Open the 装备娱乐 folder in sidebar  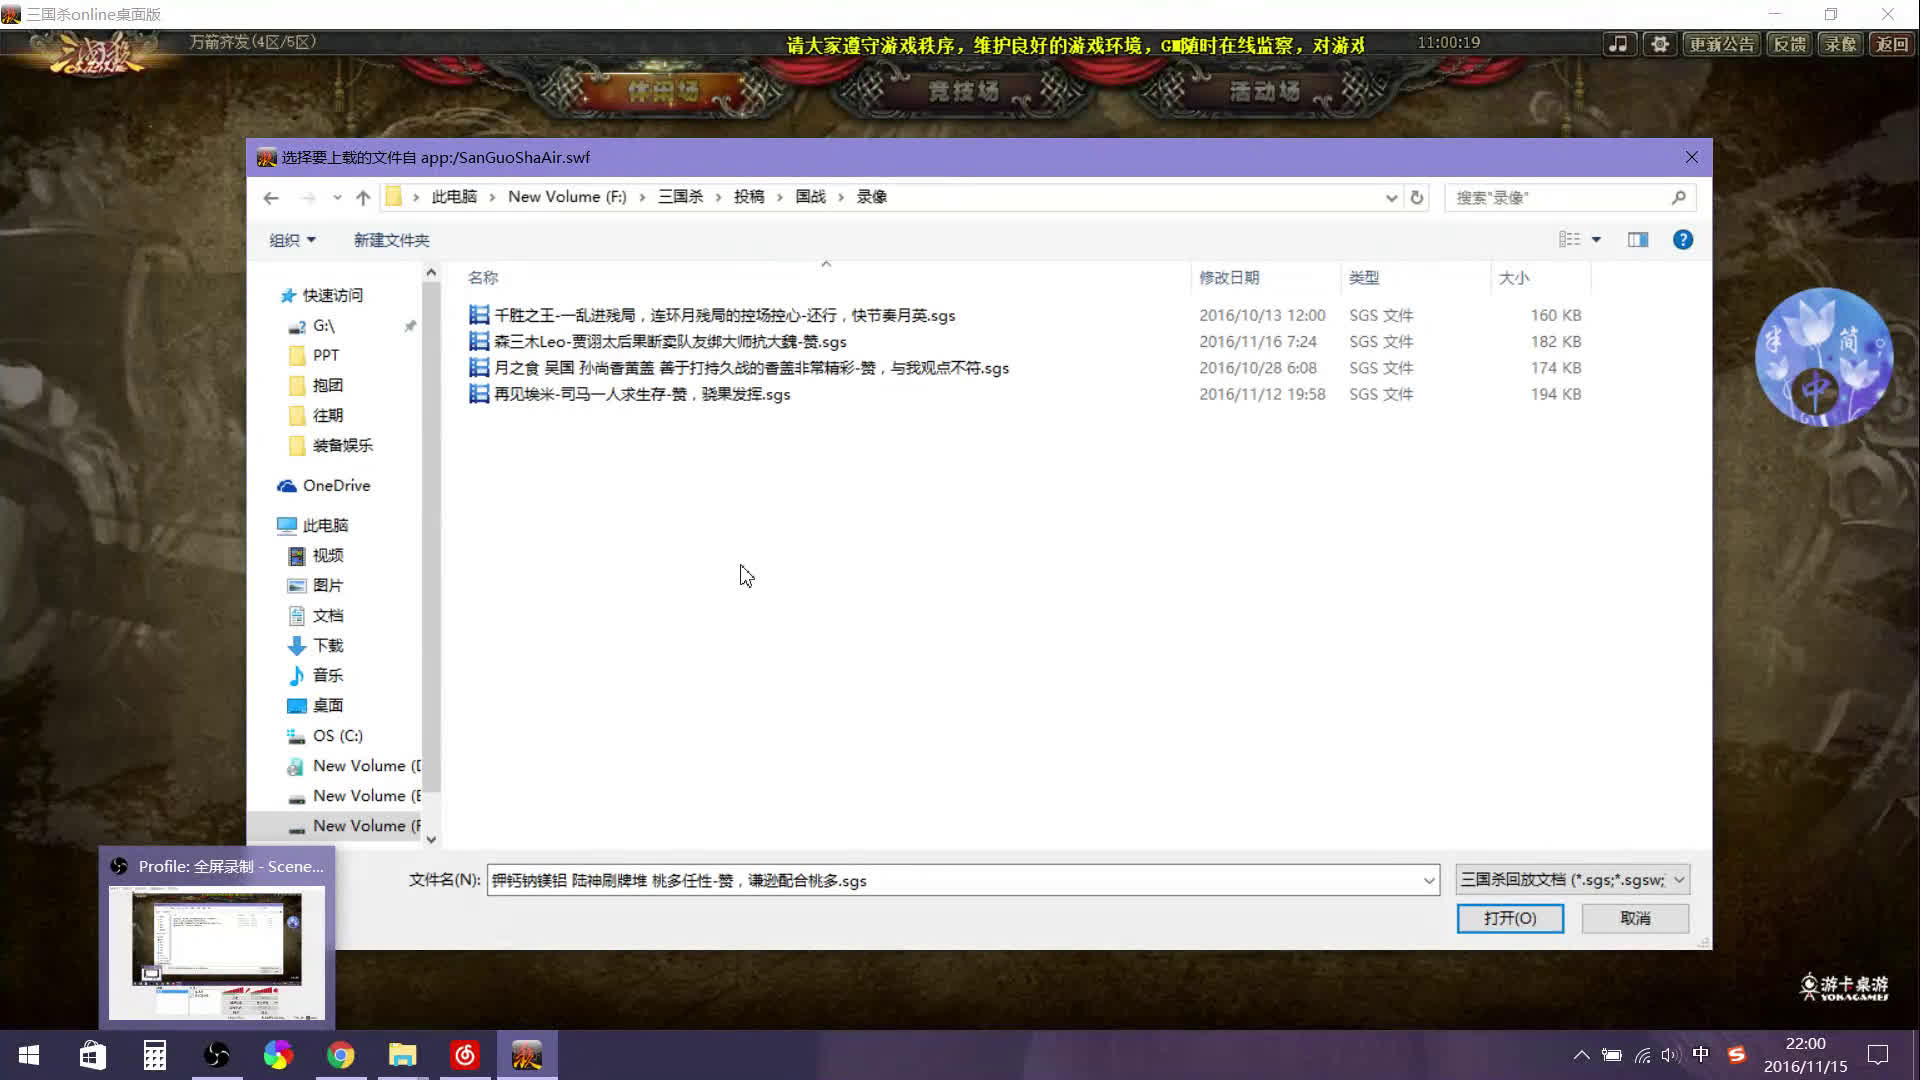pos(342,446)
